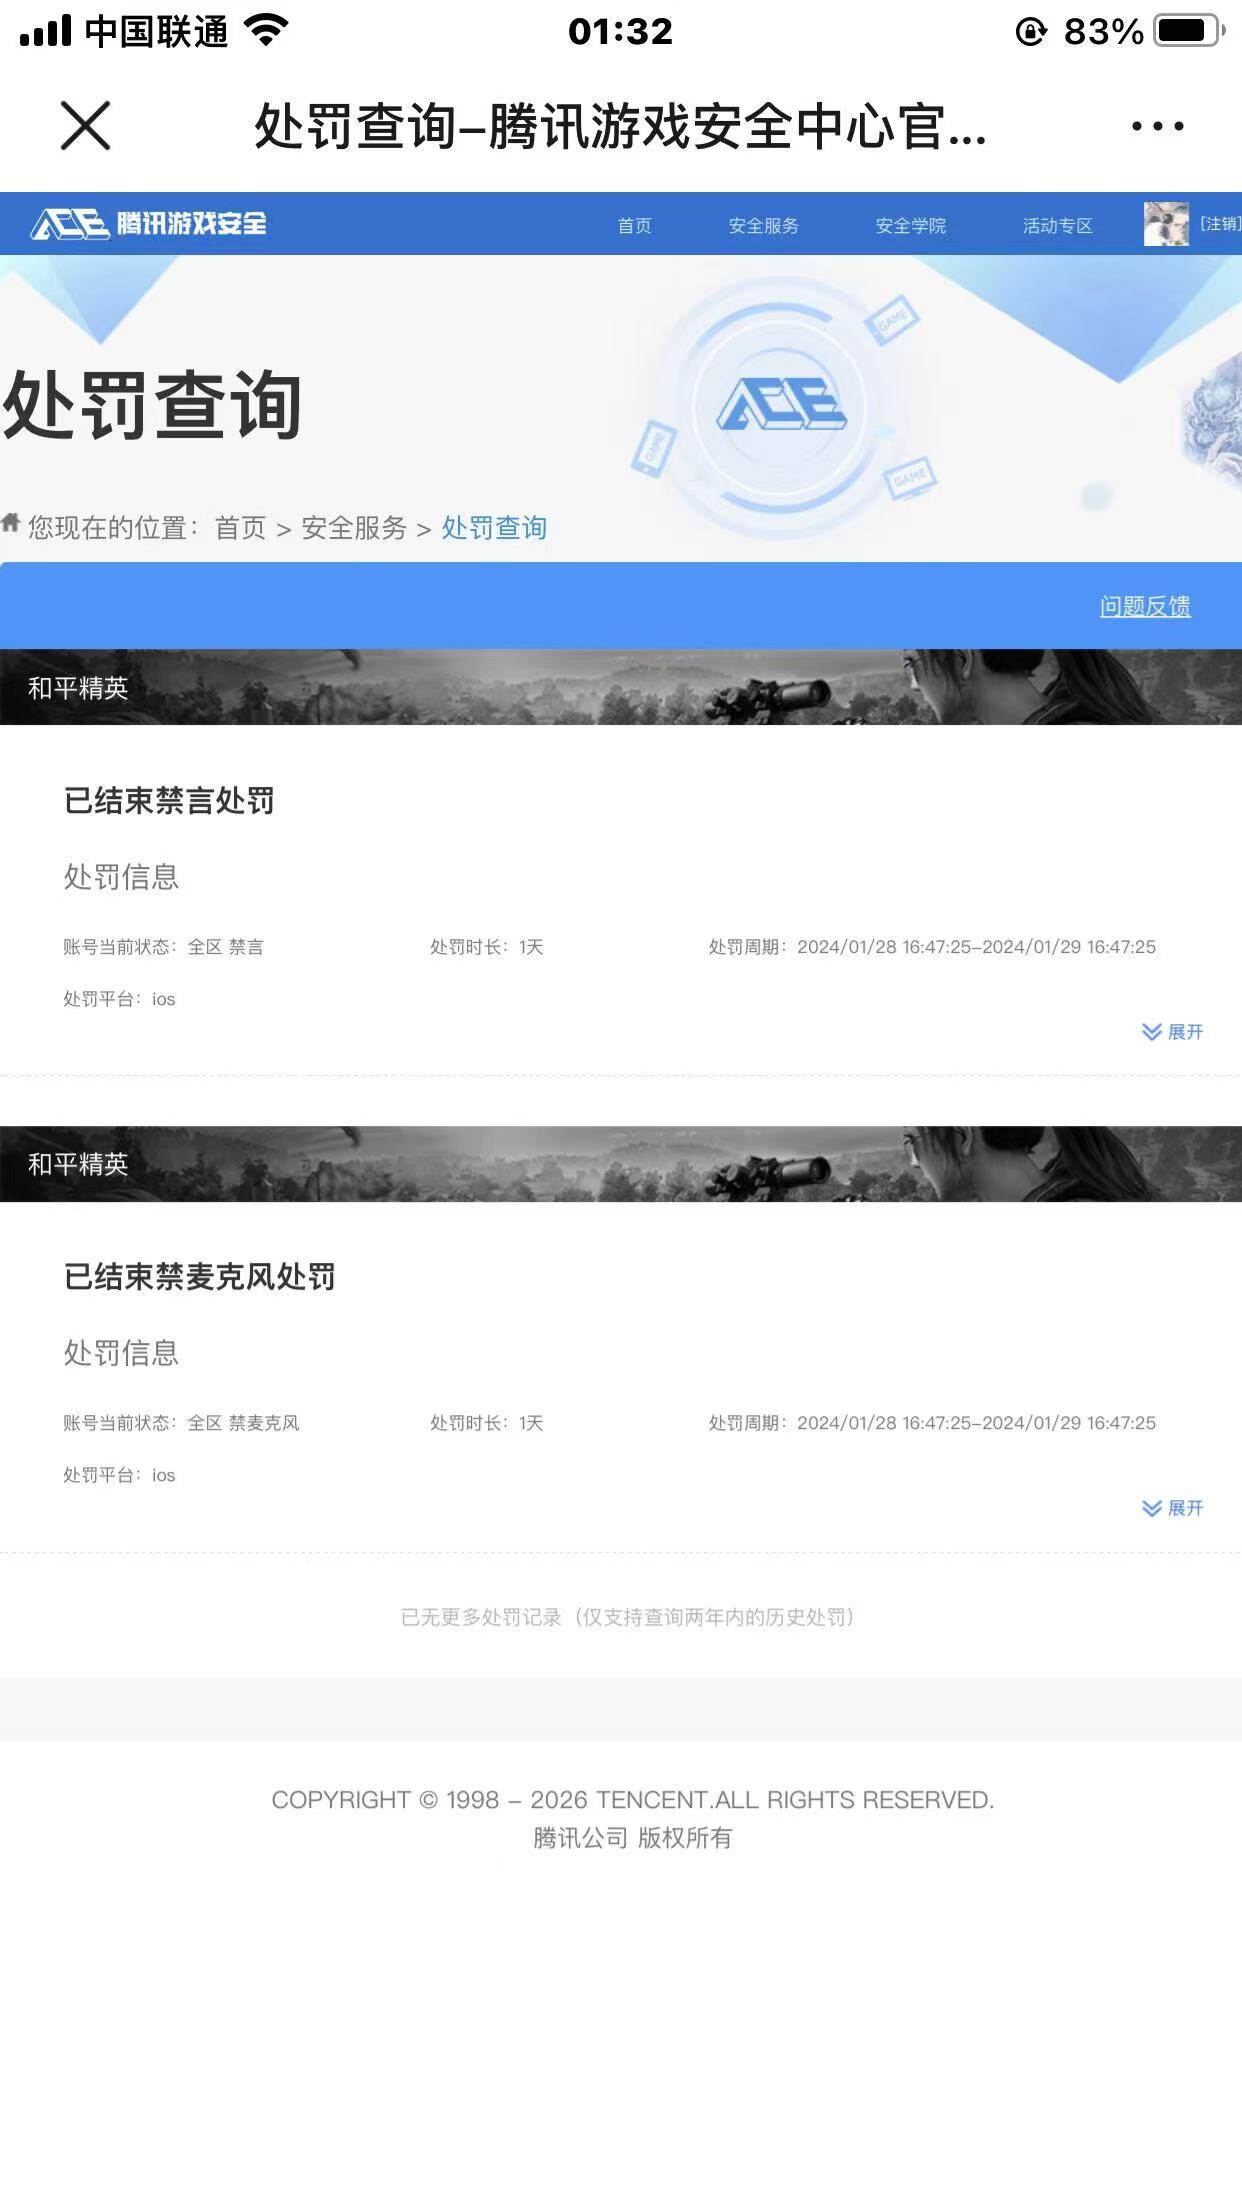The image size is (1242, 2208).
Task: Open the 首页 nav menu item
Action: point(634,225)
